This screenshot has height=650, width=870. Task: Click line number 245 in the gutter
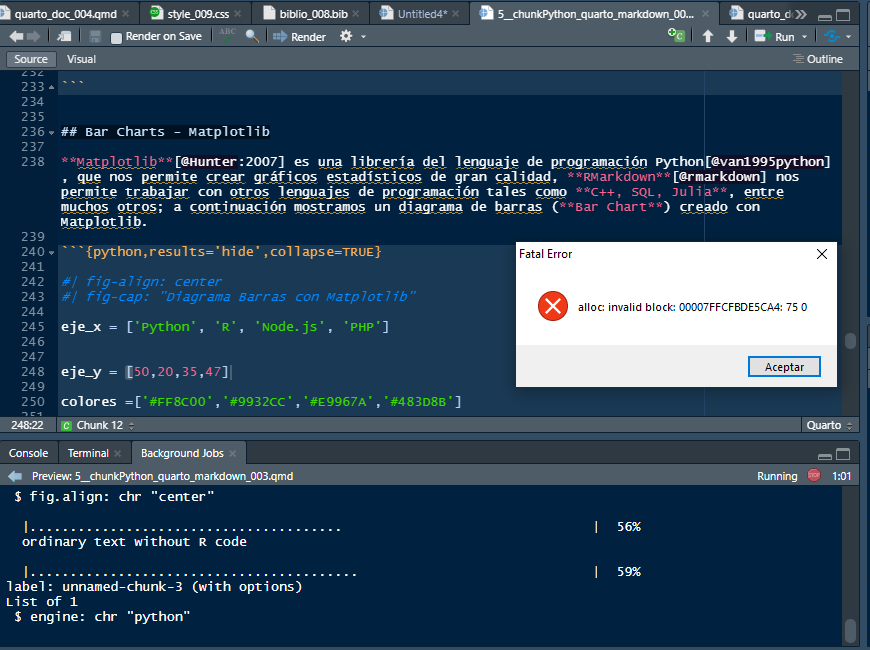pos(33,327)
